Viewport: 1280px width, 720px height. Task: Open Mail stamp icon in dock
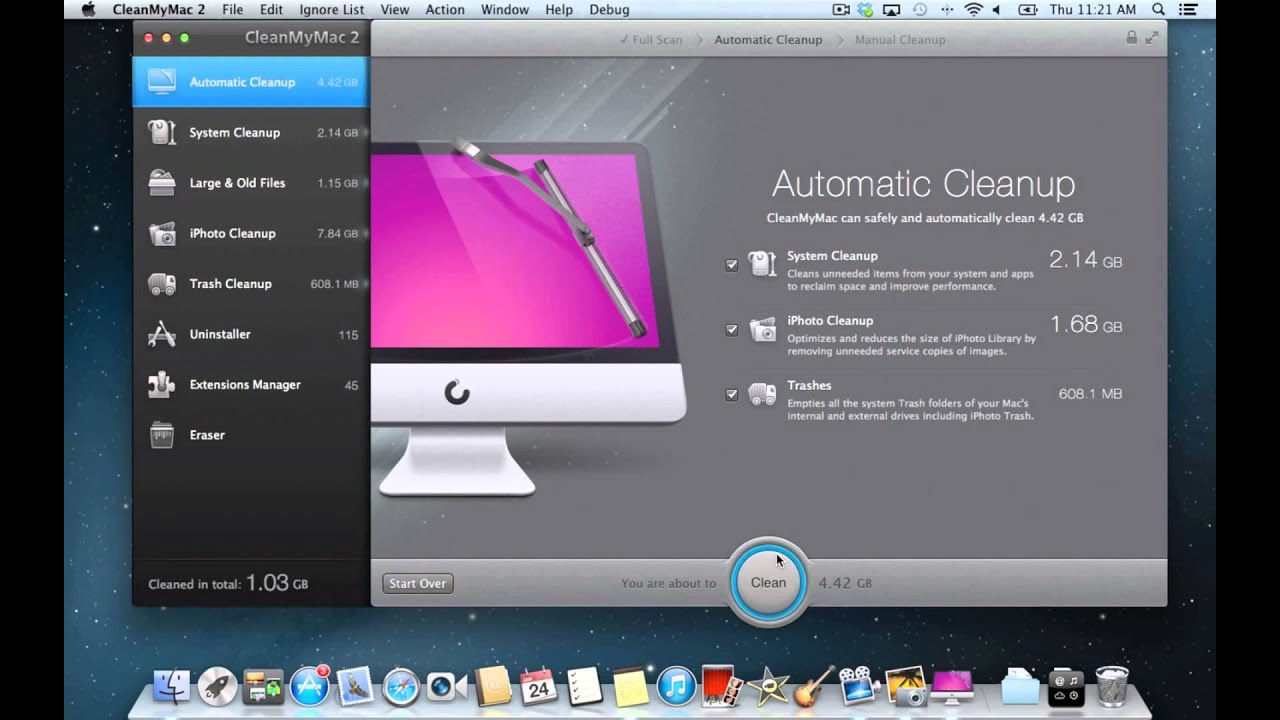coord(355,686)
